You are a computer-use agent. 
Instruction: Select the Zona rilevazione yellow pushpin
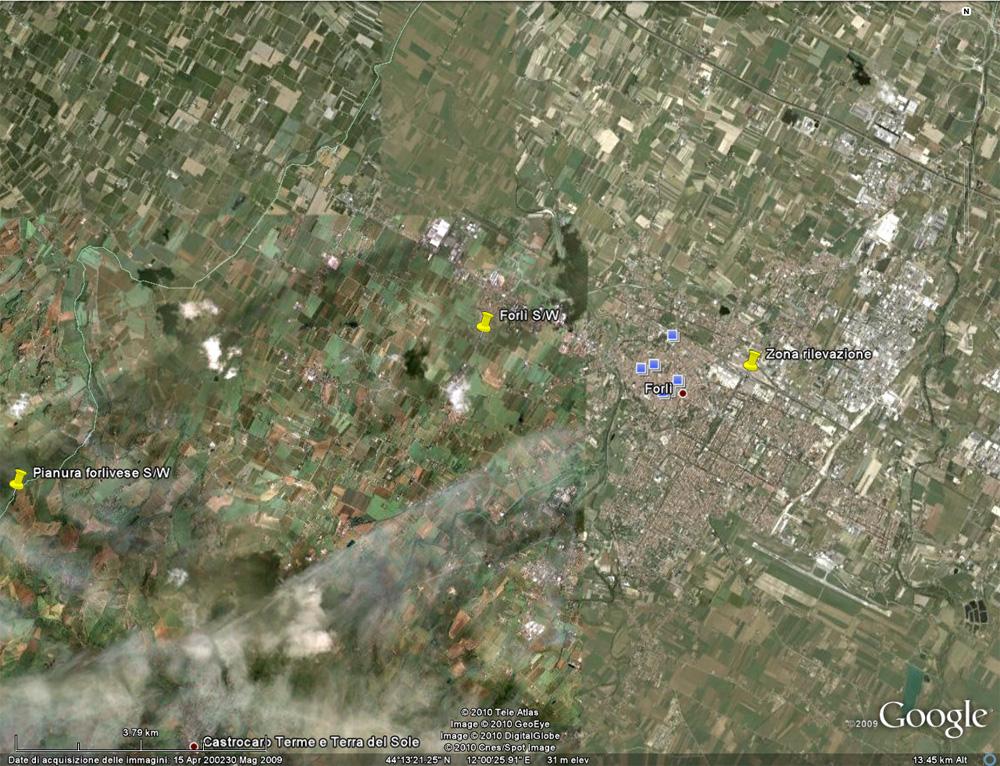(x=752, y=360)
